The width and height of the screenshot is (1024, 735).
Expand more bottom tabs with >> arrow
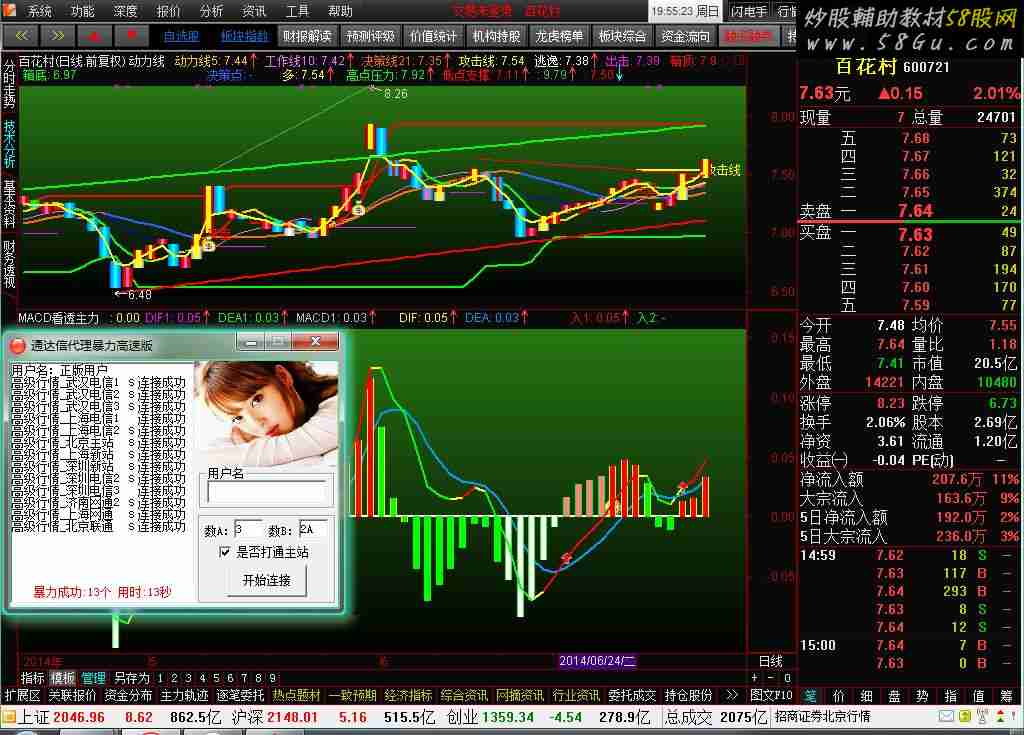731,696
